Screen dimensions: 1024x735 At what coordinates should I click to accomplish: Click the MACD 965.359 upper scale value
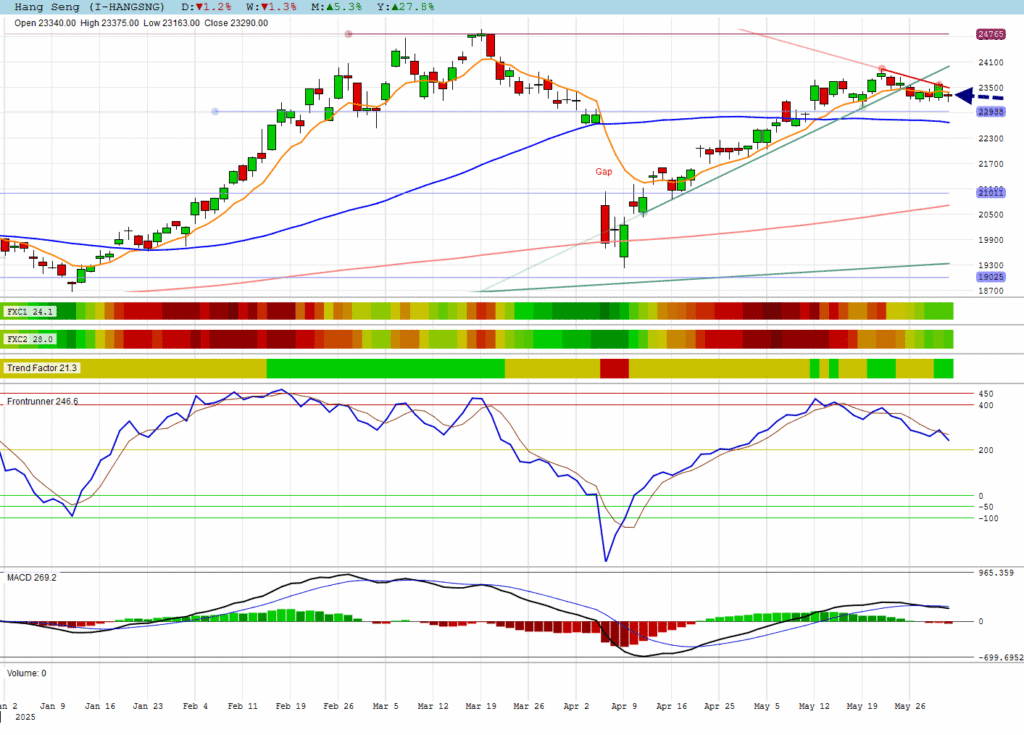(x=996, y=573)
